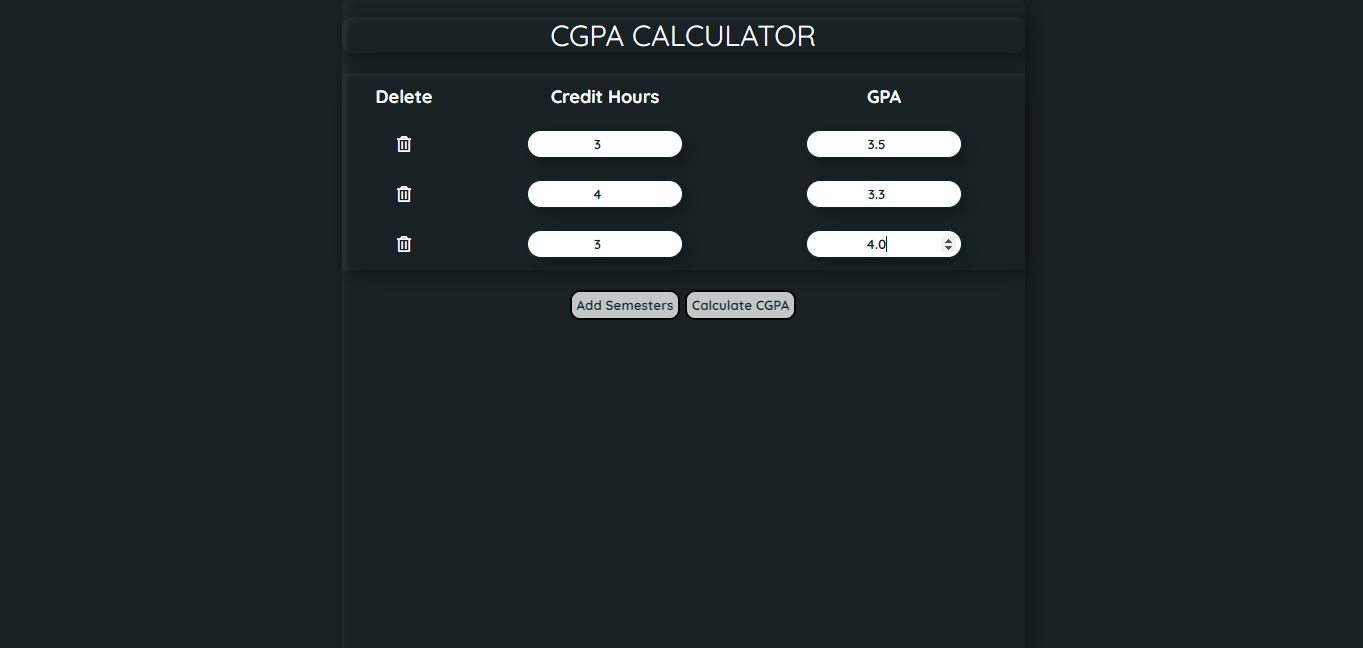Decrease the 4.0 GPA using down arrow

pyautogui.click(x=948, y=248)
